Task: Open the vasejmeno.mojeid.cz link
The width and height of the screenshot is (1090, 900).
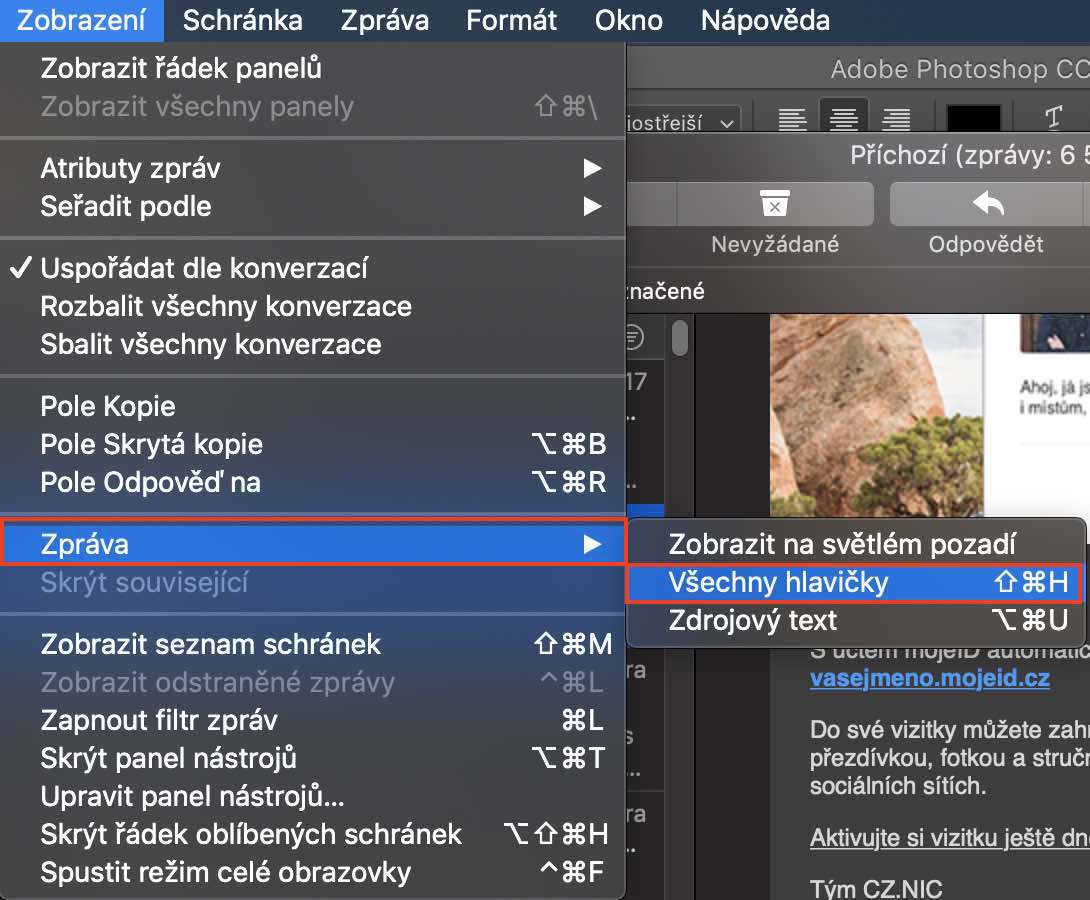Action: (x=929, y=678)
